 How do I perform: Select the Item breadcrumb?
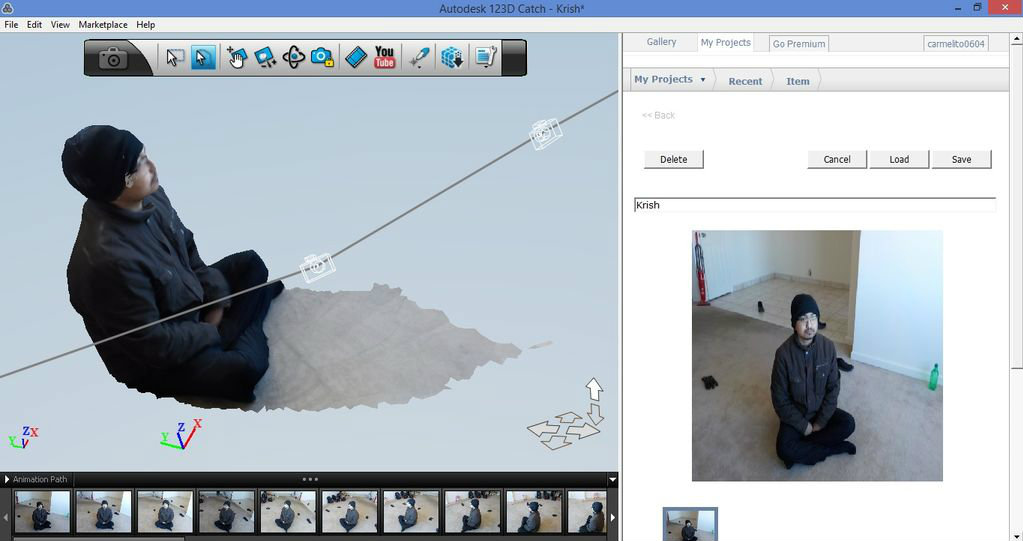tap(797, 81)
